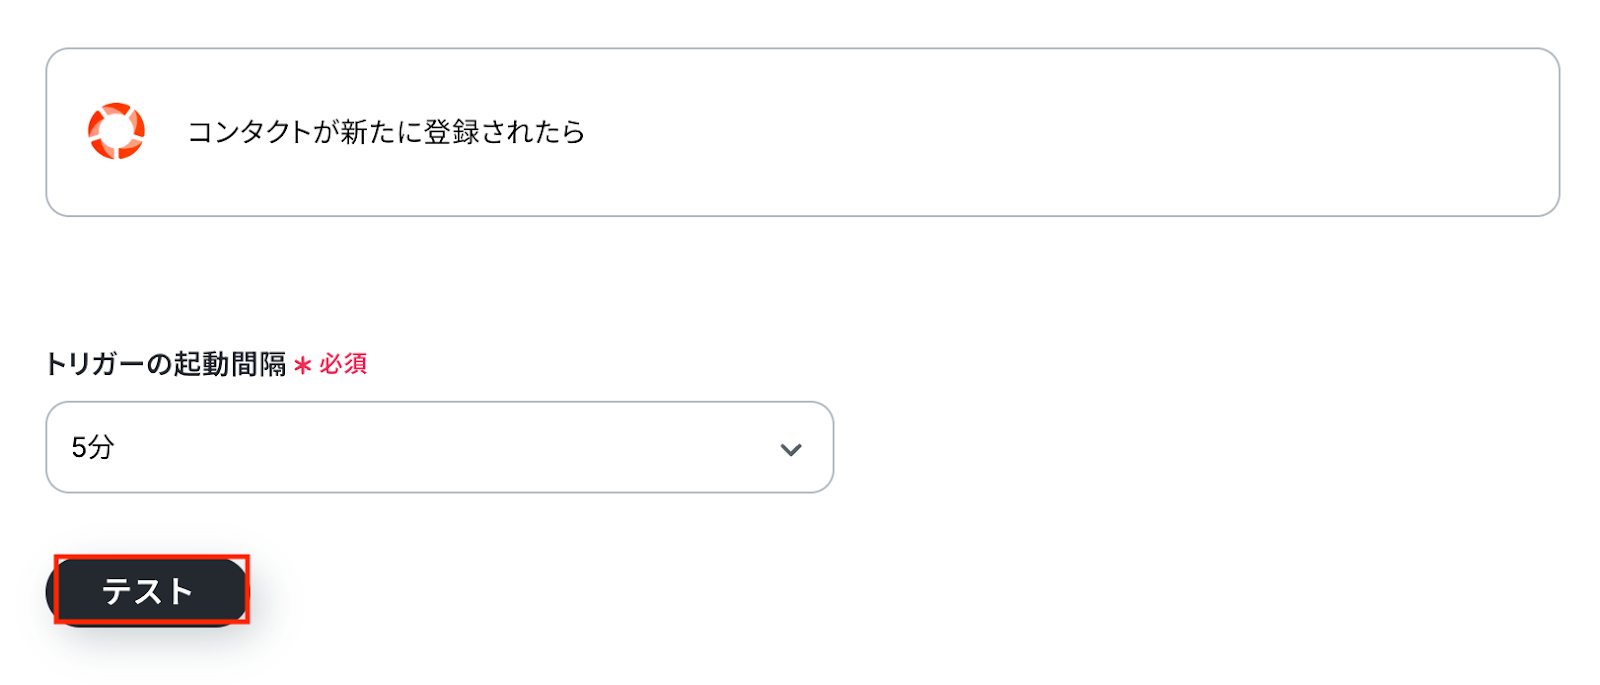Screen dimensions: 1600x685
Task: Click the white center of lifebuoy icon
Action: 117,131
